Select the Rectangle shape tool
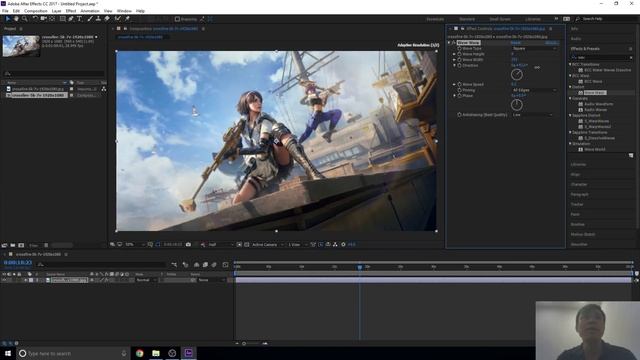The image size is (640, 360). coord(62,19)
